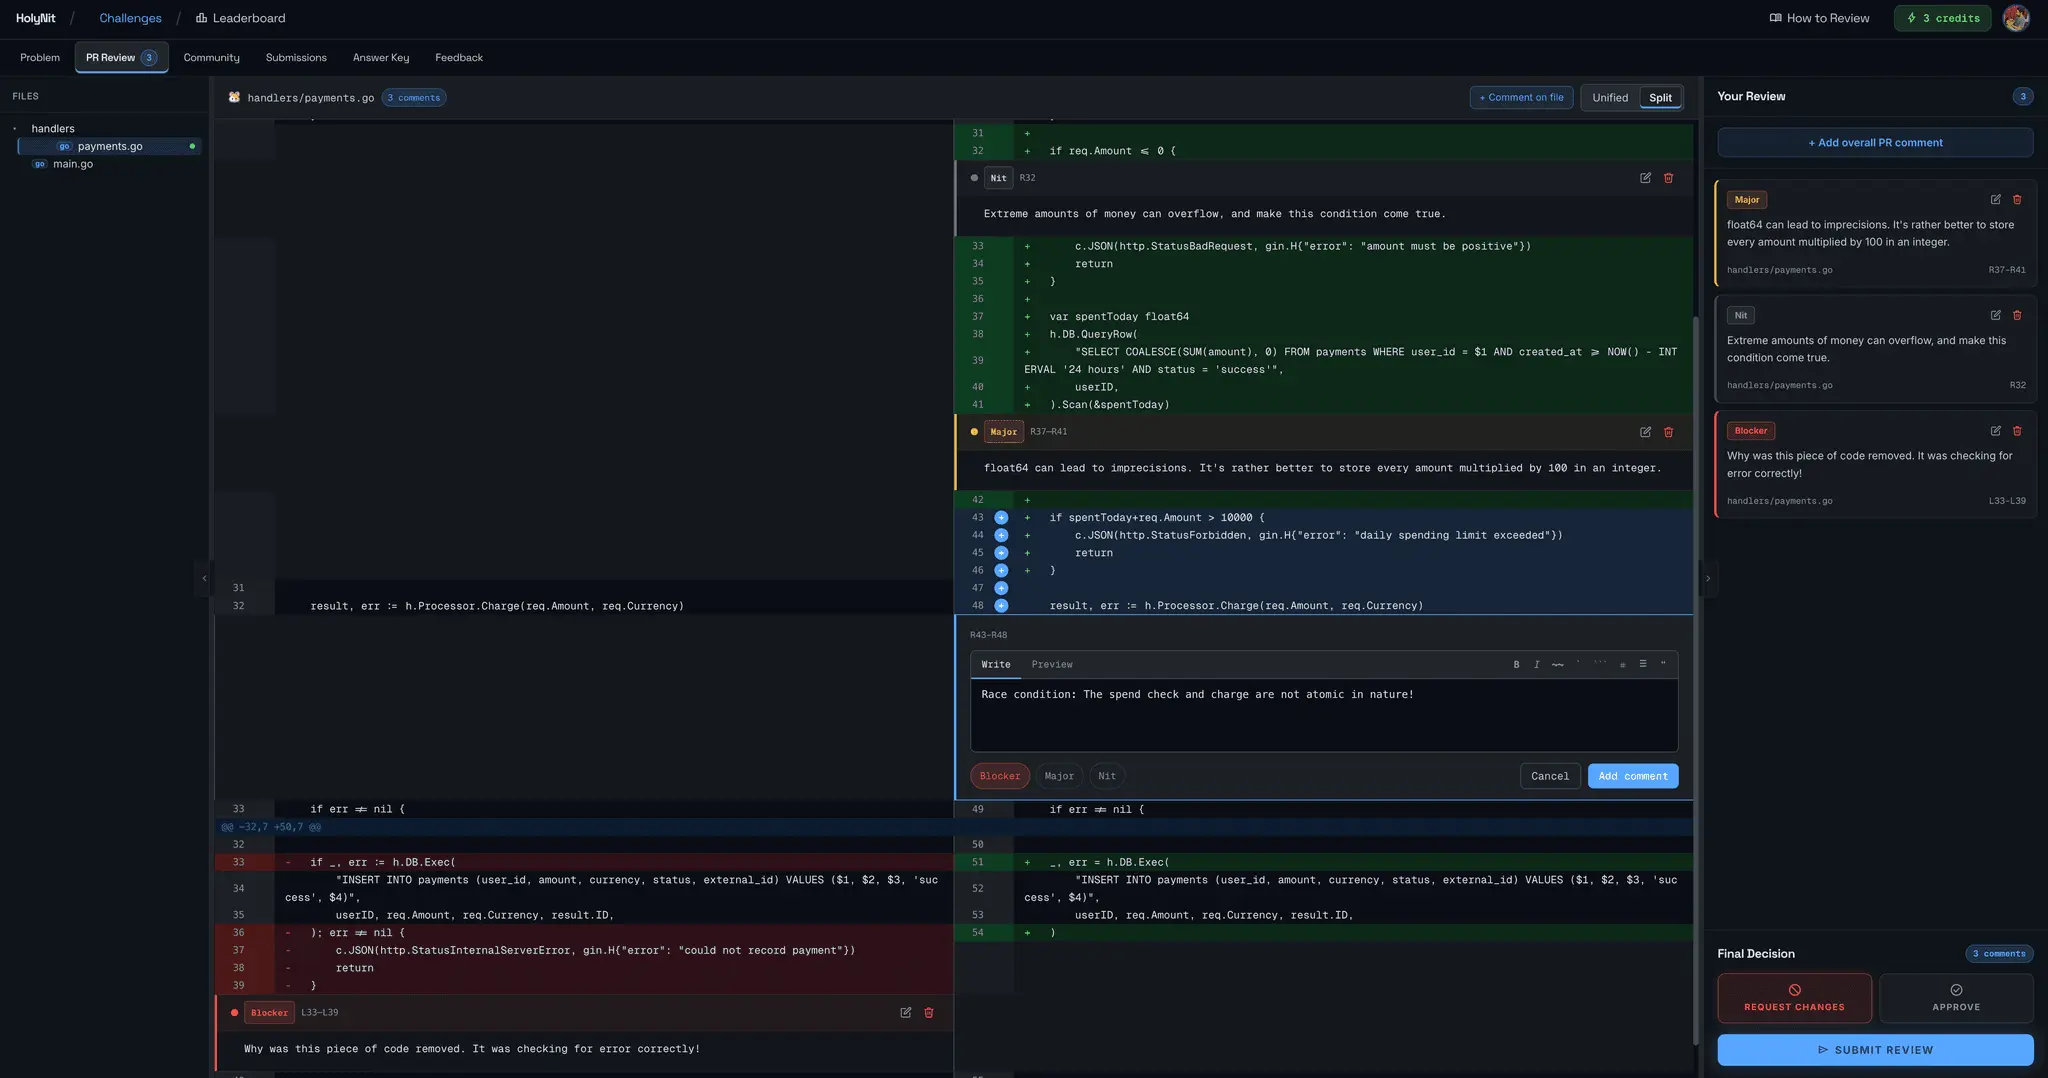The image size is (2048, 1078).
Task: Delete the inline Major R37–R41 comment
Action: [x=1668, y=432]
